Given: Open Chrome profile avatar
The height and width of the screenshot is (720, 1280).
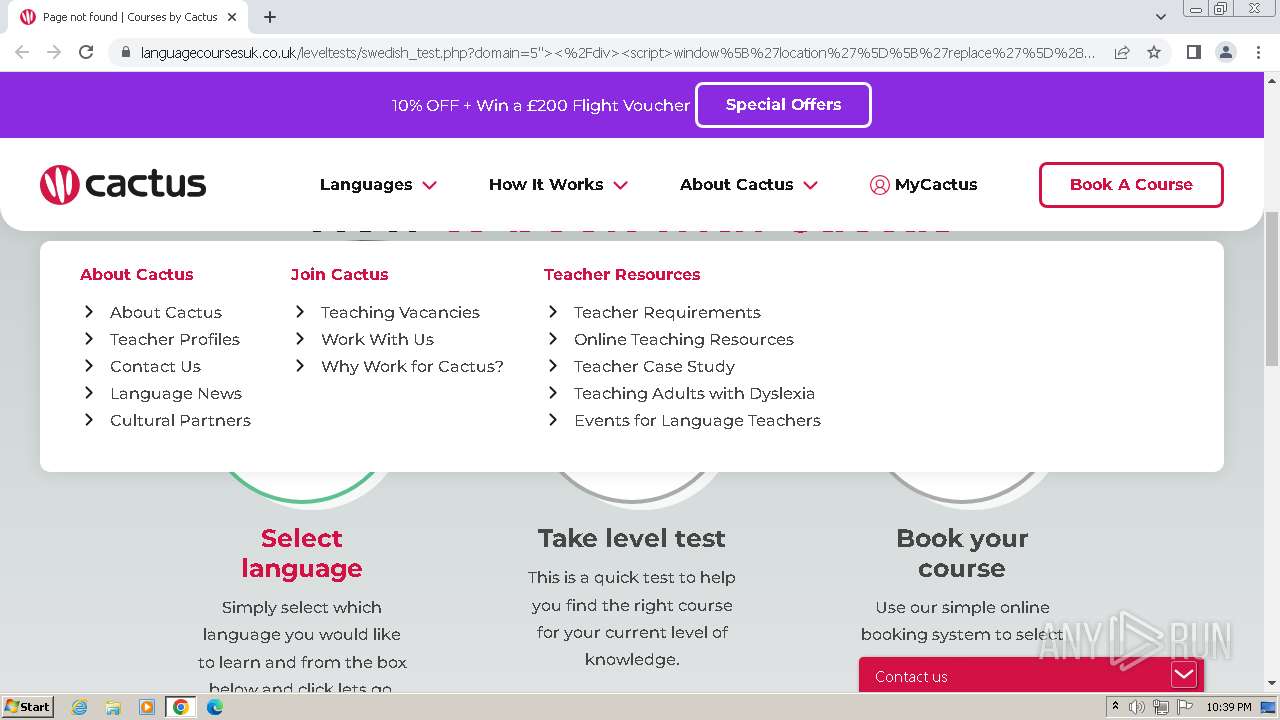Looking at the screenshot, I should [1225, 52].
